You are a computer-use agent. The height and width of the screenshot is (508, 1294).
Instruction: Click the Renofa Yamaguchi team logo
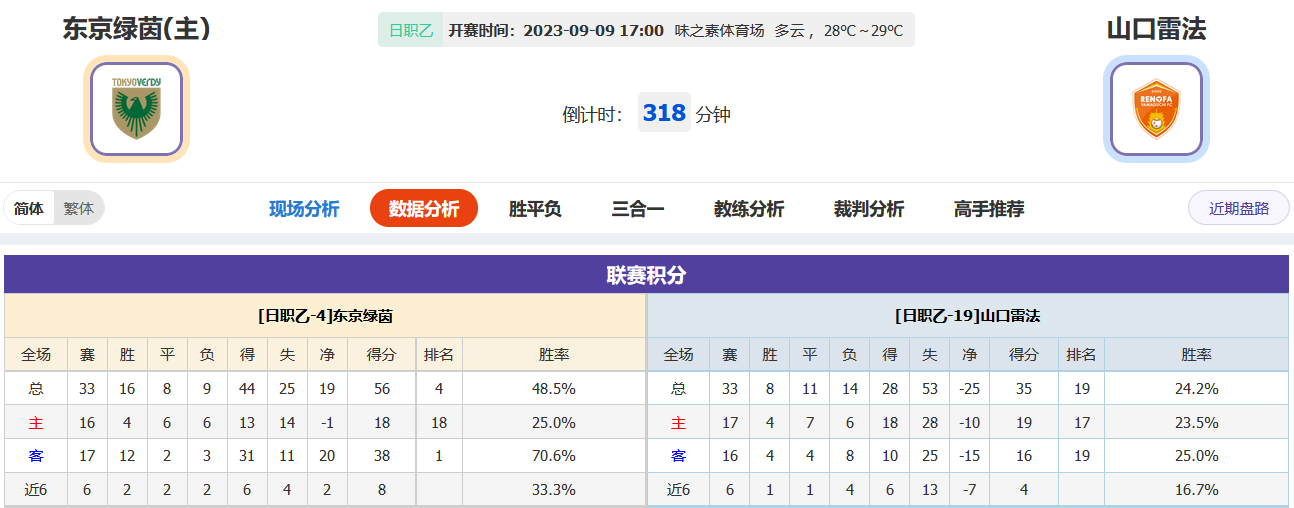click(x=1156, y=109)
